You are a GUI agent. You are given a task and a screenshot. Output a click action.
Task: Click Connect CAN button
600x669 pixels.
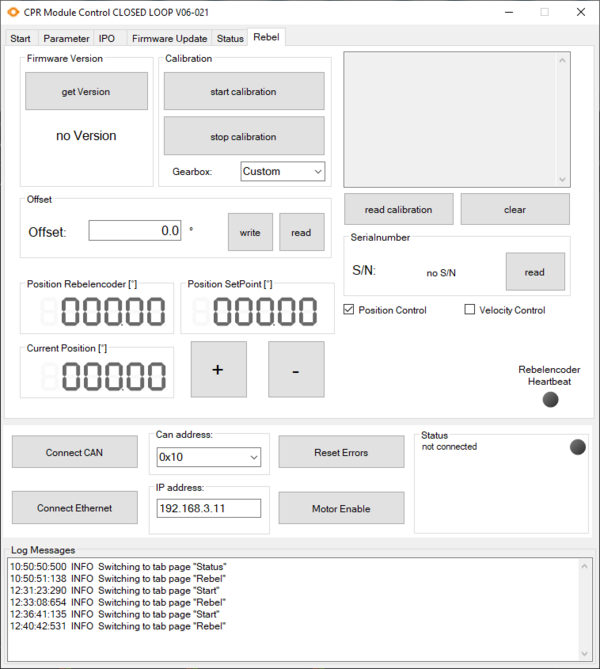(x=74, y=452)
